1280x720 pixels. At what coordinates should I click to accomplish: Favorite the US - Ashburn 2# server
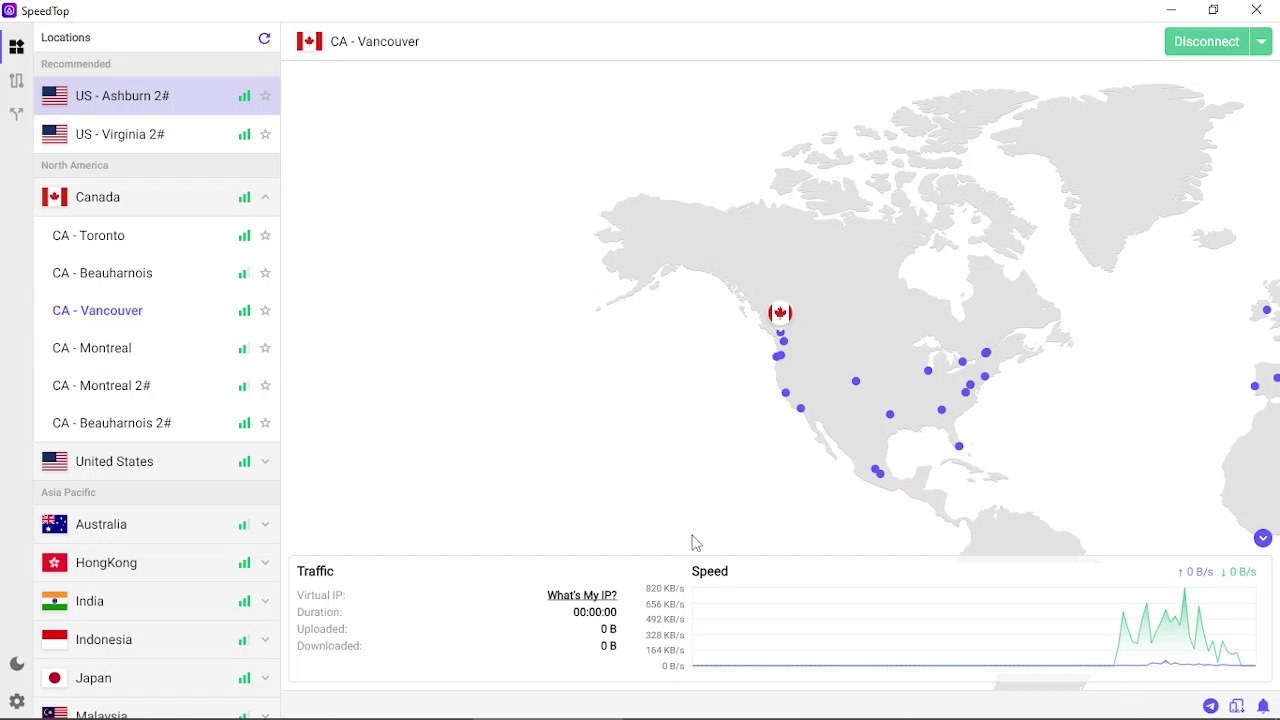click(x=265, y=96)
